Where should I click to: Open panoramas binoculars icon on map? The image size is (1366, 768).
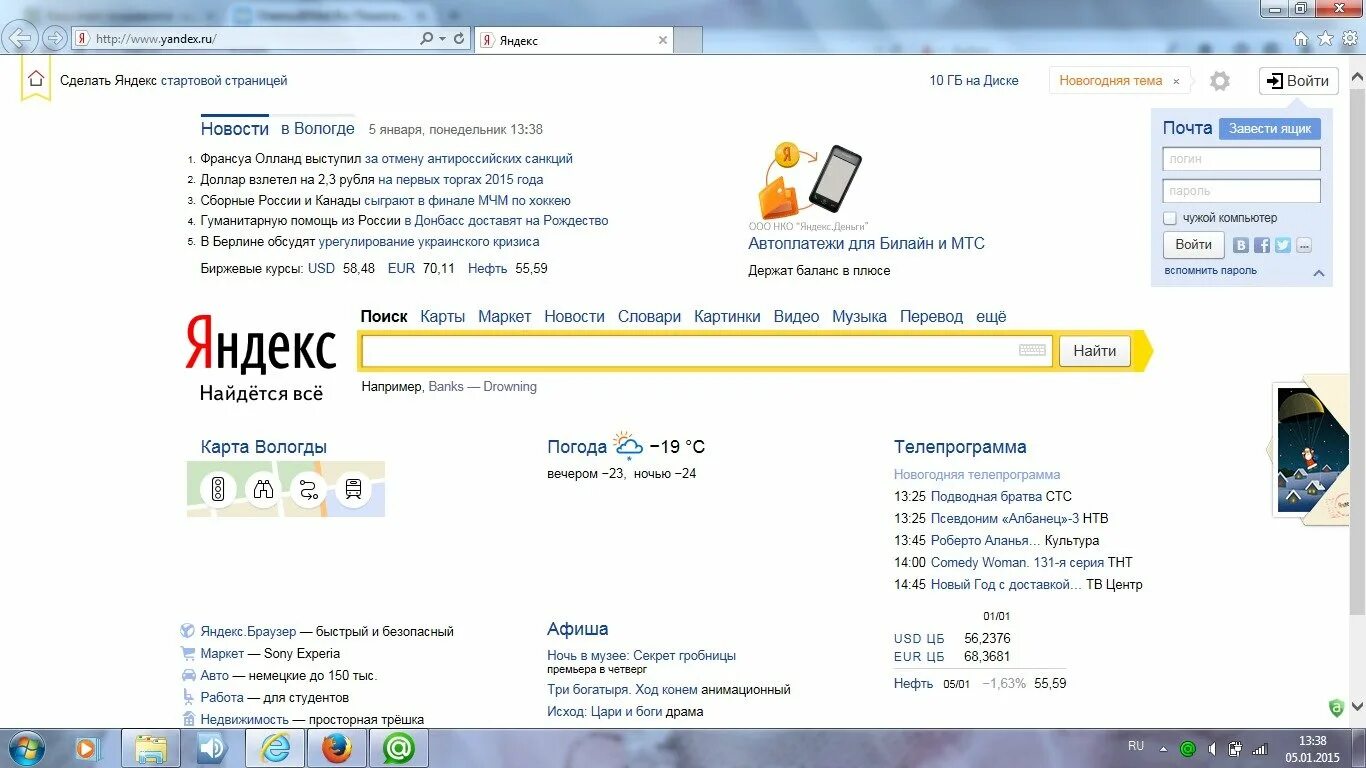[x=263, y=489]
